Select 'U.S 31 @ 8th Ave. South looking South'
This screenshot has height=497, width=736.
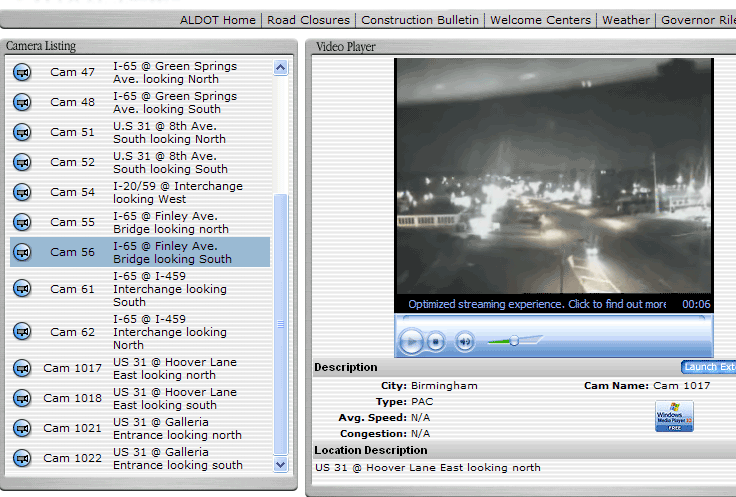click(x=170, y=162)
